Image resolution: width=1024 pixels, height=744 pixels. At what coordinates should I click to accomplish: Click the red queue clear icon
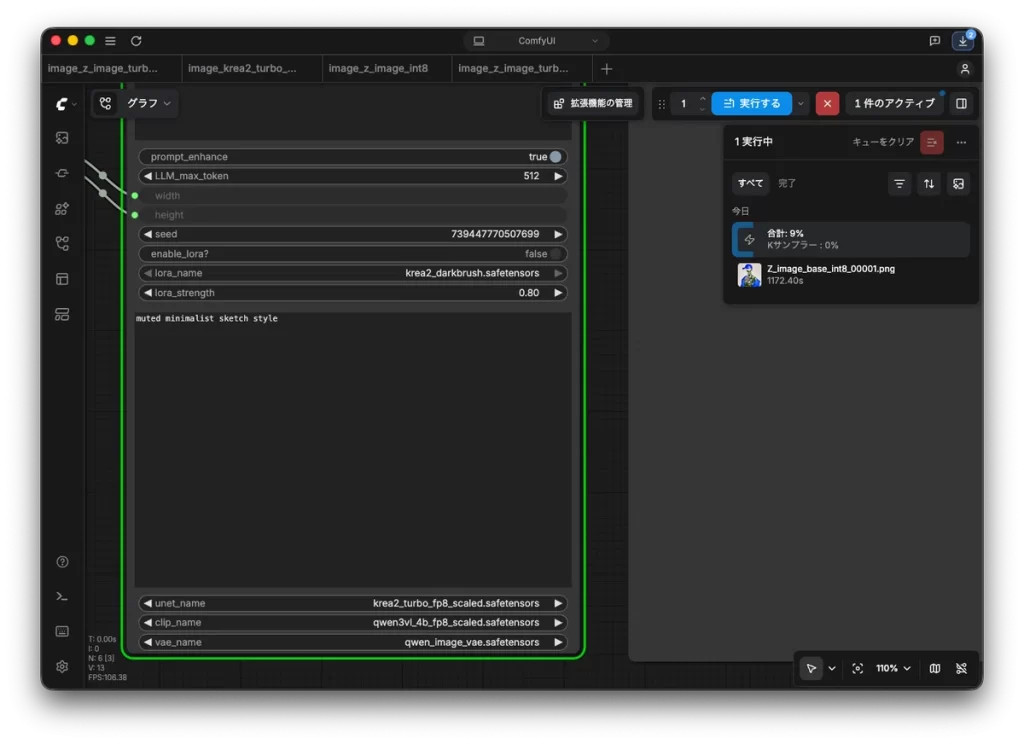pyautogui.click(x=931, y=142)
